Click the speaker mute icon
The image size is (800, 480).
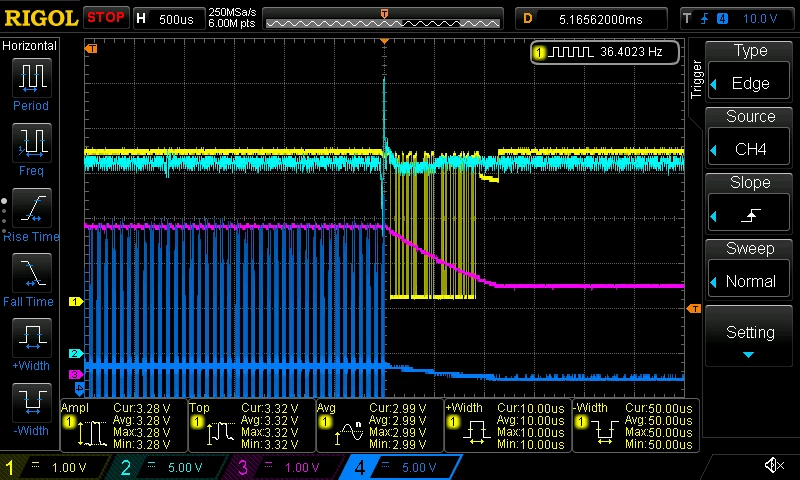point(774,465)
